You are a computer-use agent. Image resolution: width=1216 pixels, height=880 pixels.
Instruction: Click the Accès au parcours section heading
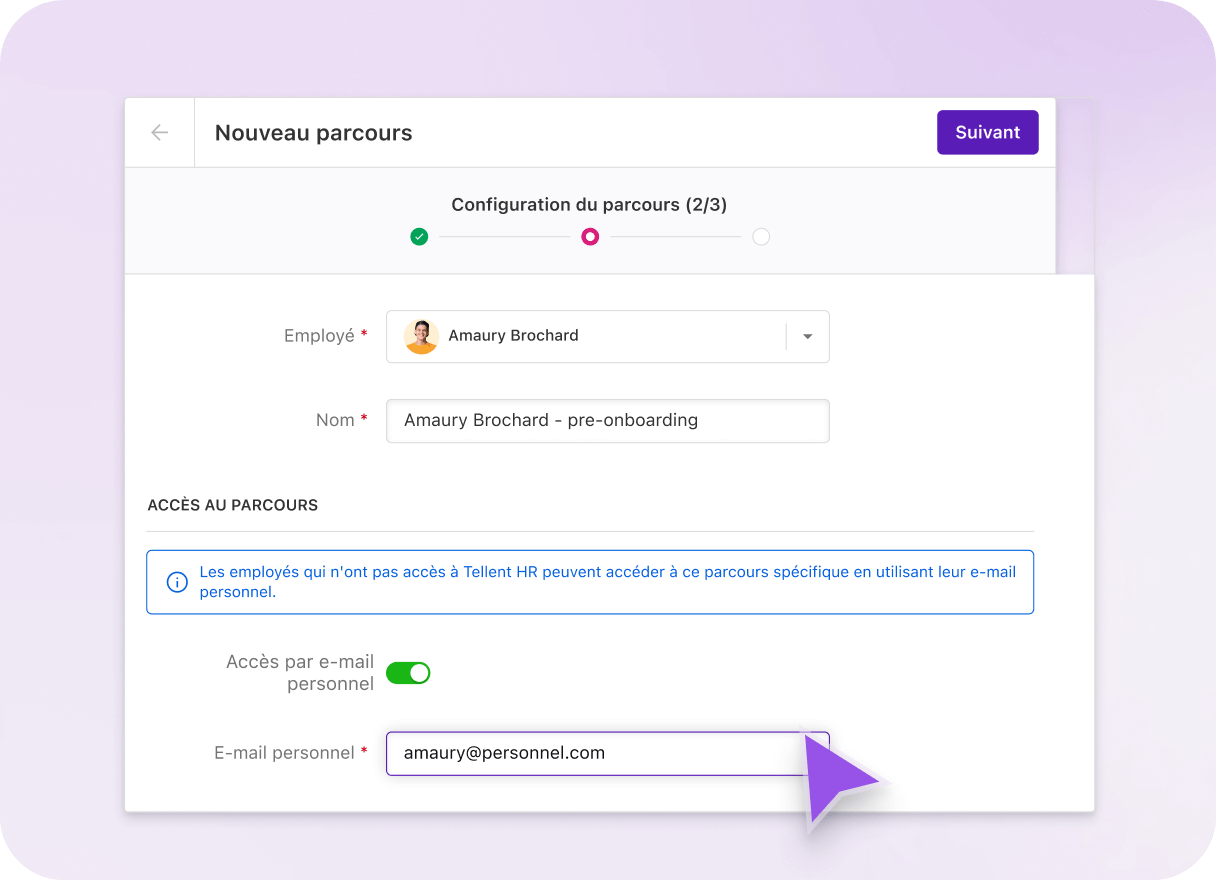point(232,505)
